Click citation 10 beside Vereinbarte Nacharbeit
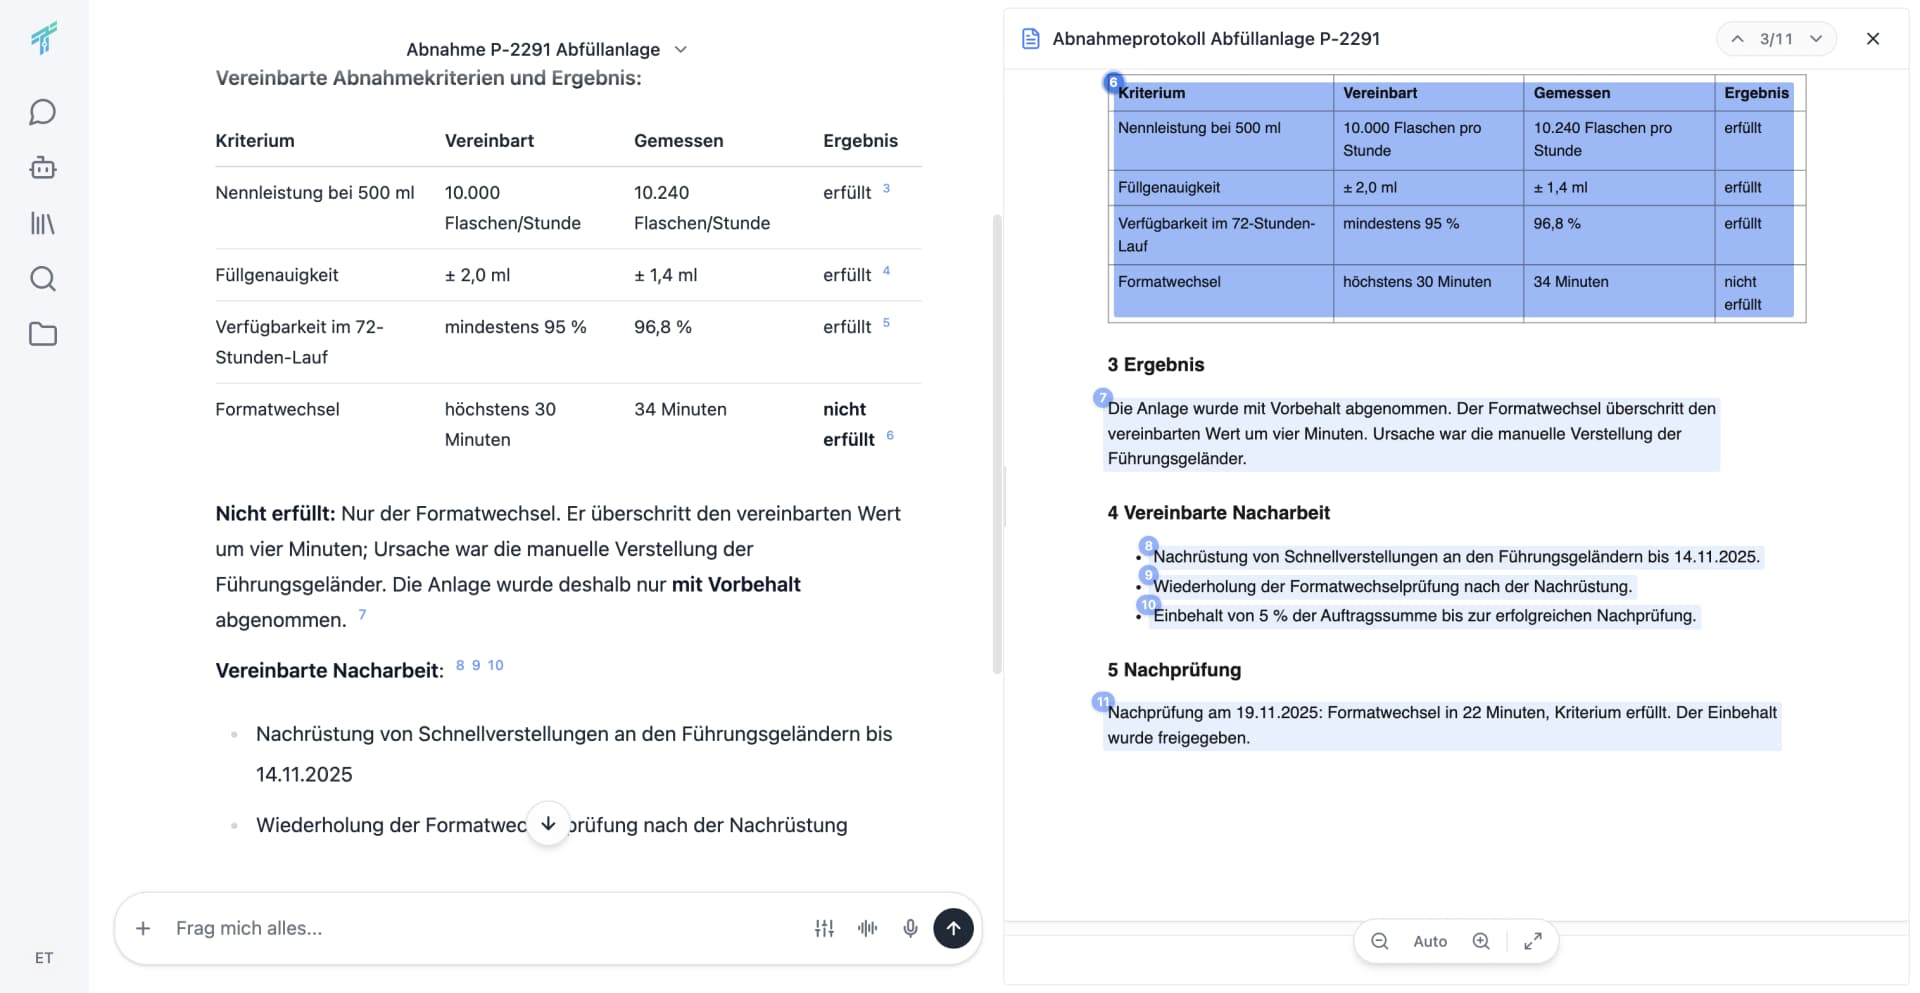This screenshot has height=993, width=1920. pos(495,665)
